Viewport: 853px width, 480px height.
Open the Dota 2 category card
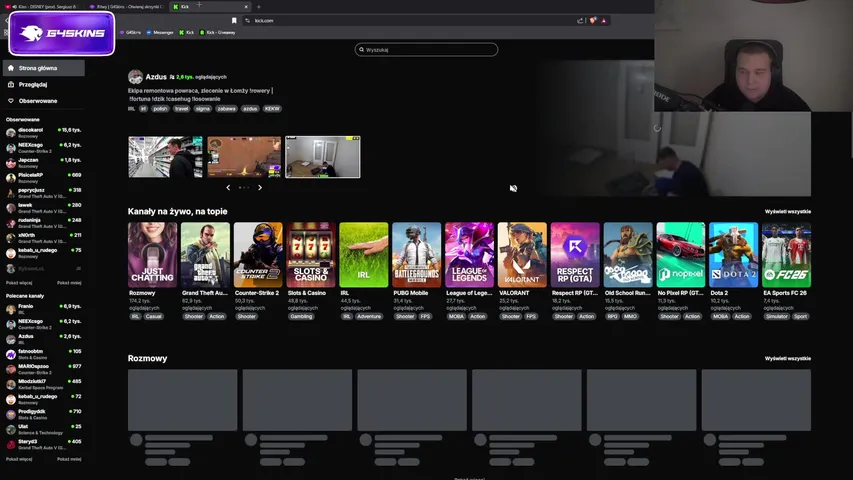[733, 255]
